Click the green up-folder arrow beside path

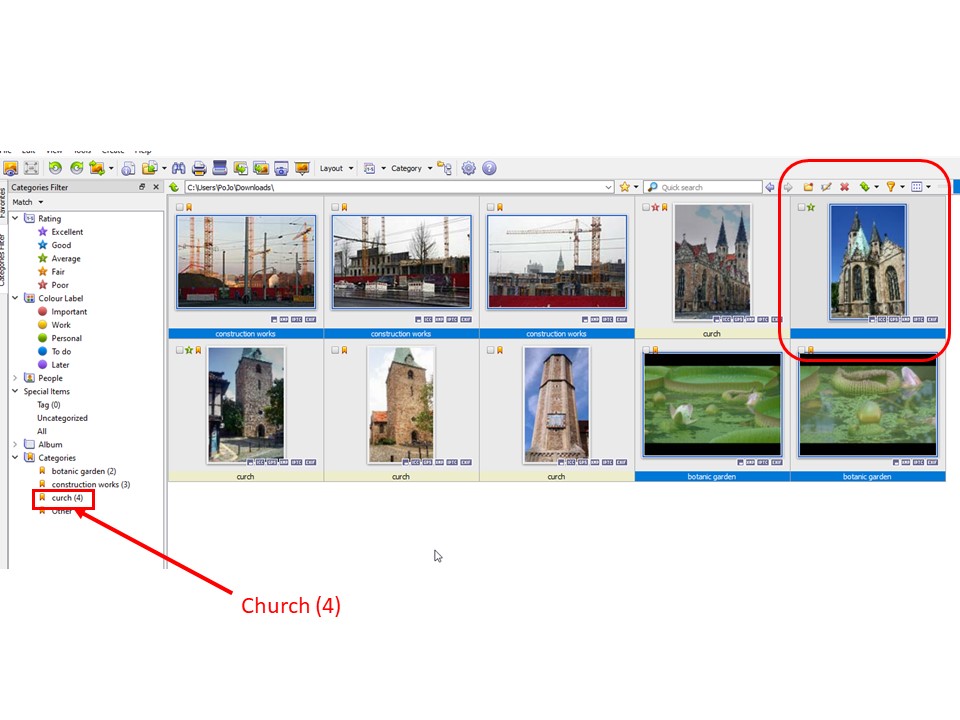174,187
